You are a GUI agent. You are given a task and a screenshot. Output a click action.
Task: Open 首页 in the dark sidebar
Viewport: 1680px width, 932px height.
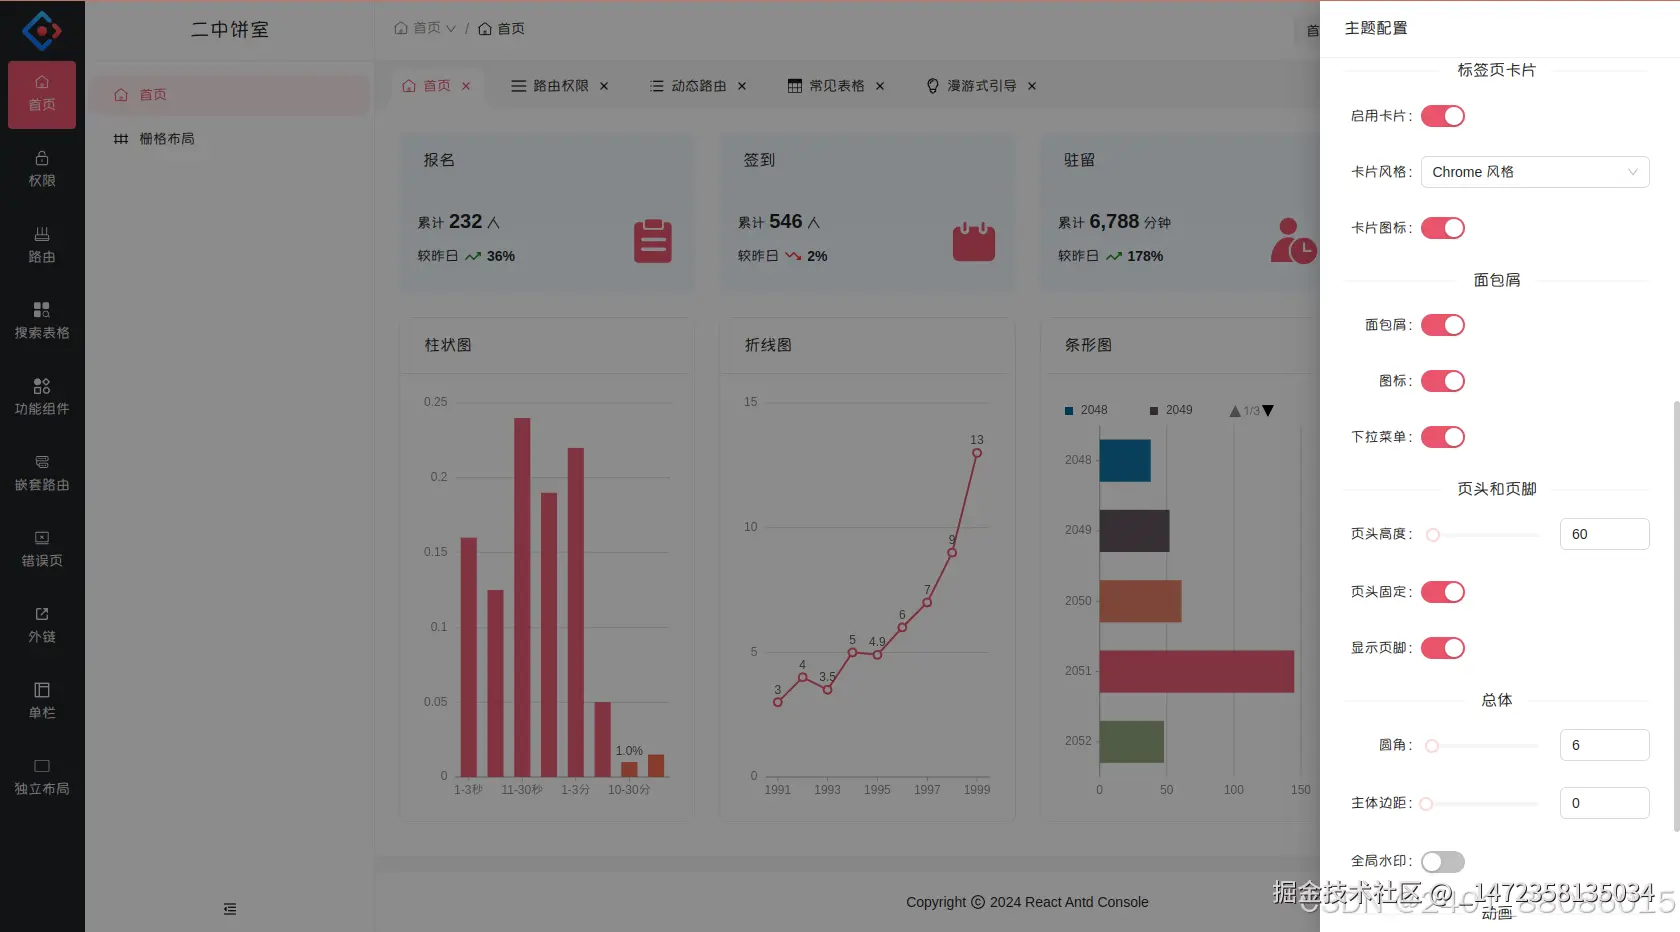(x=42, y=94)
